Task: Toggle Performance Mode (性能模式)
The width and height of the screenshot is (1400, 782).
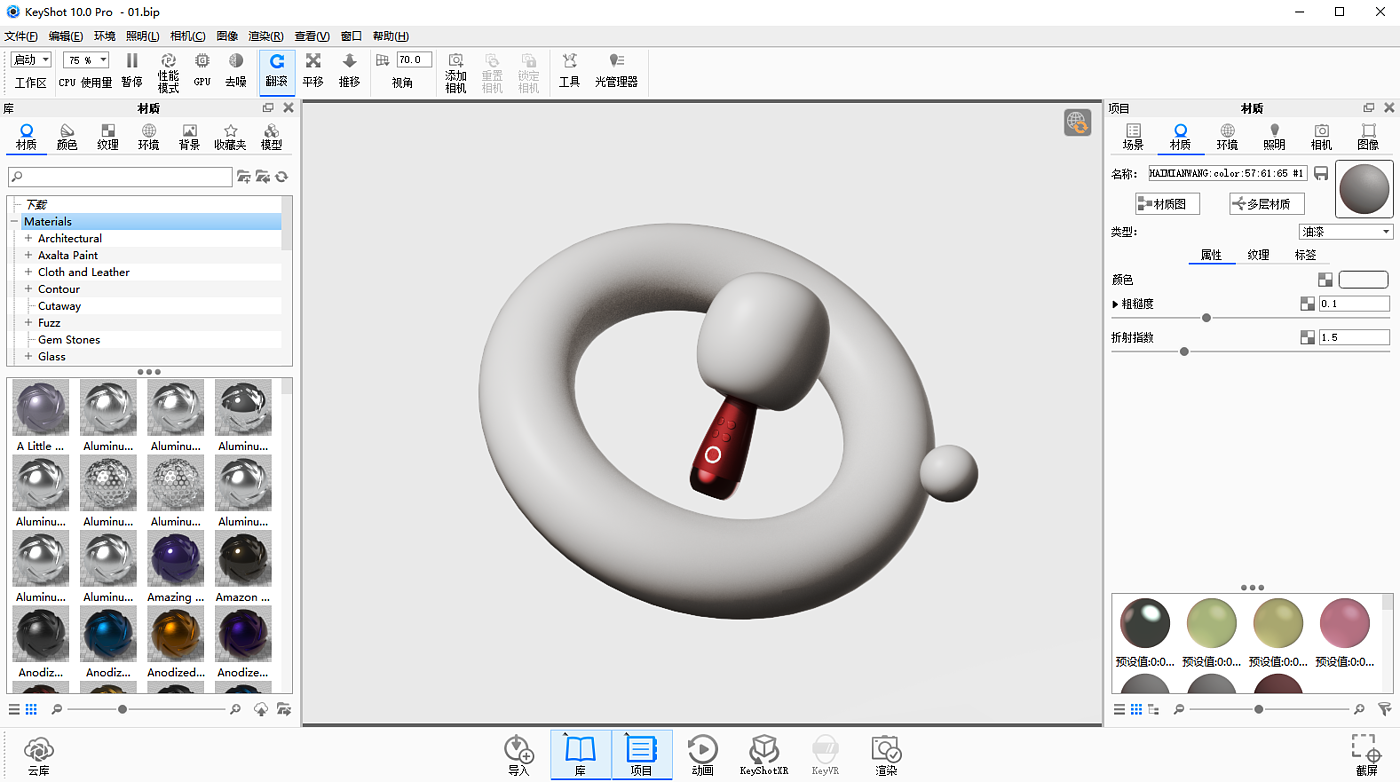Action: coord(168,70)
